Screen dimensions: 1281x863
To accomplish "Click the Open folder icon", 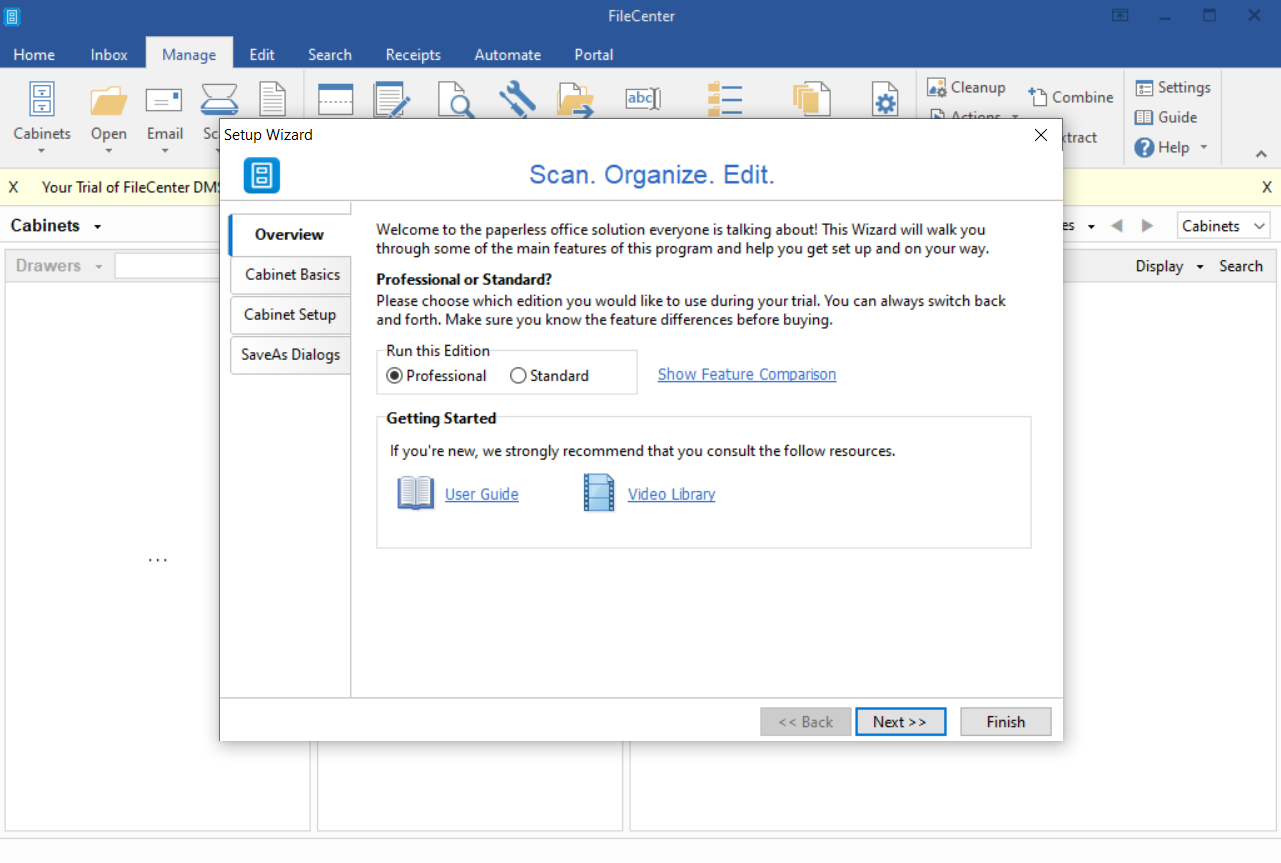I will [108, 101].
